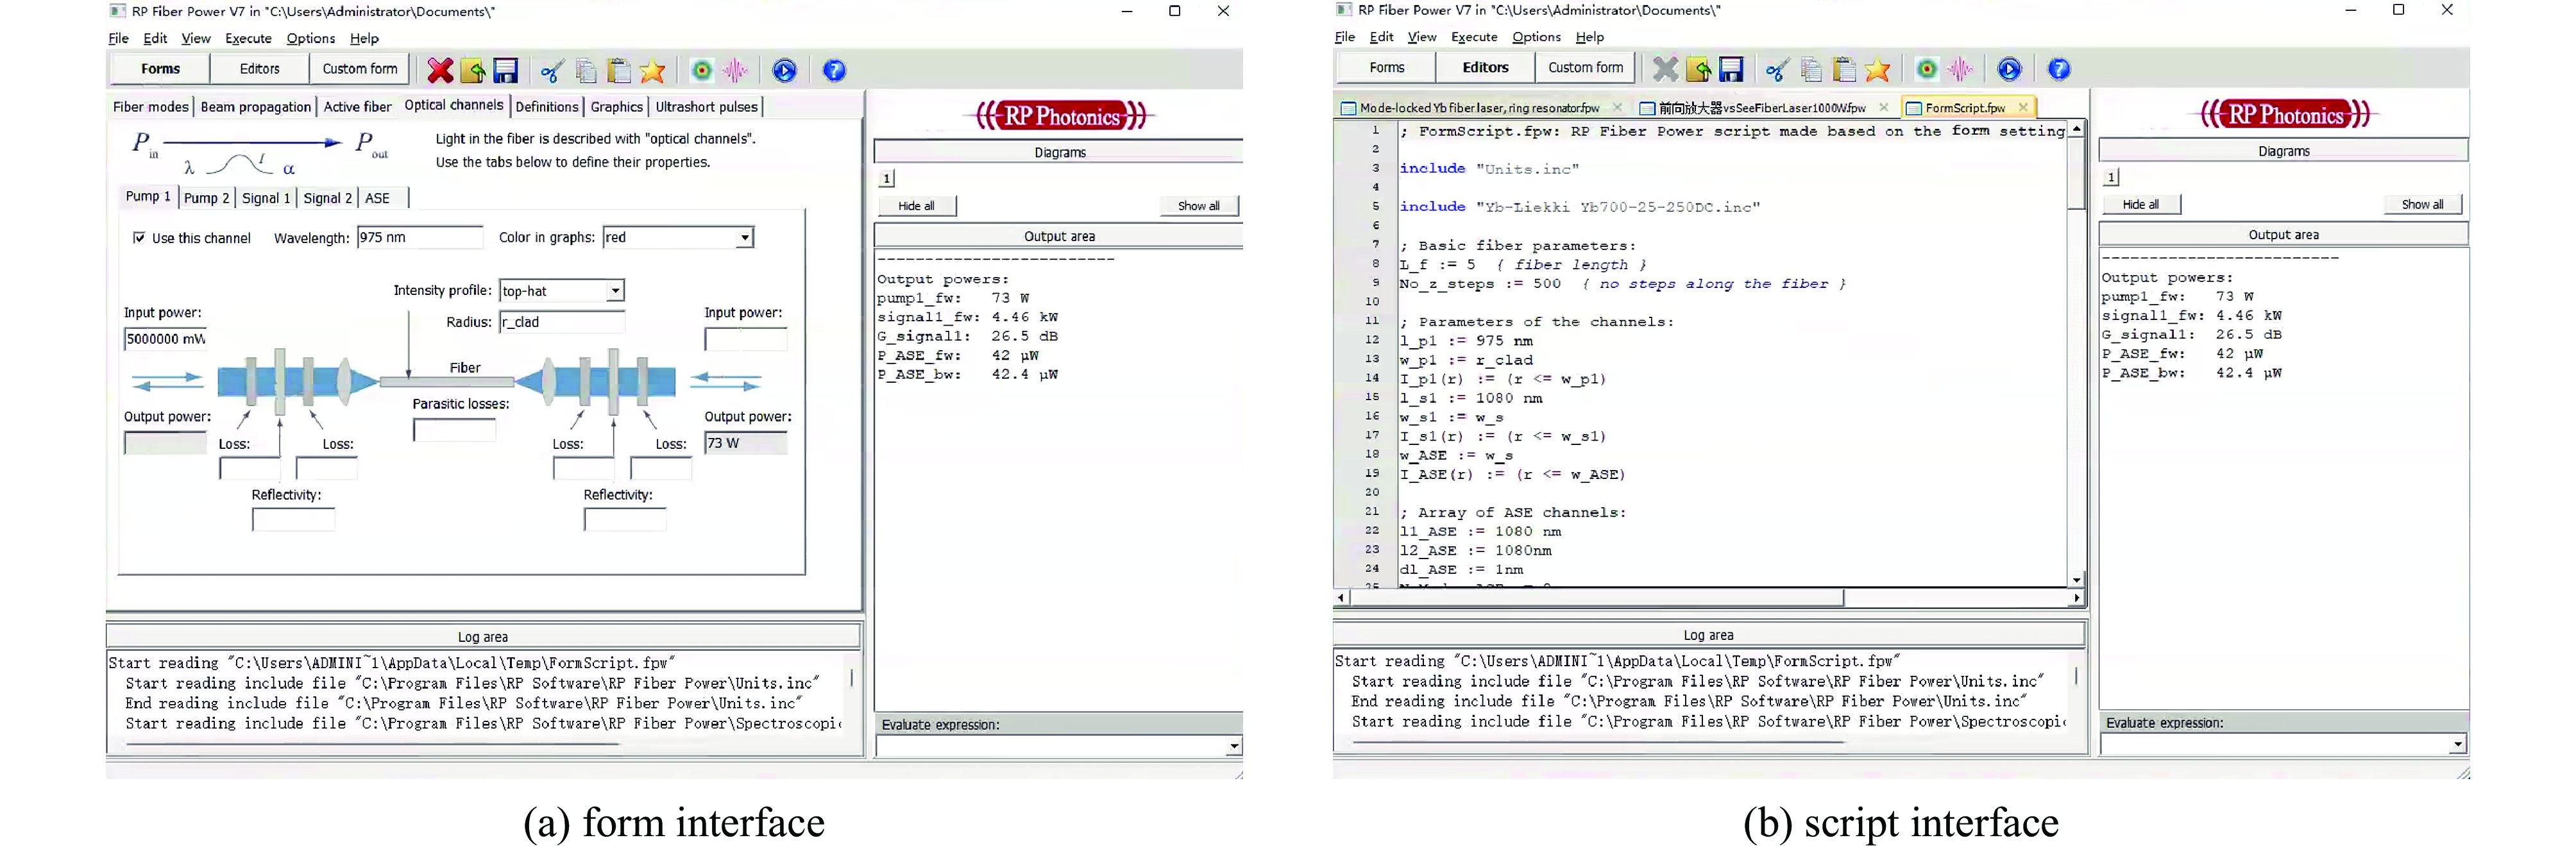Open the 'Color in graphs' red dropdown
This screenshot has width=2576, height=849.
744,238
